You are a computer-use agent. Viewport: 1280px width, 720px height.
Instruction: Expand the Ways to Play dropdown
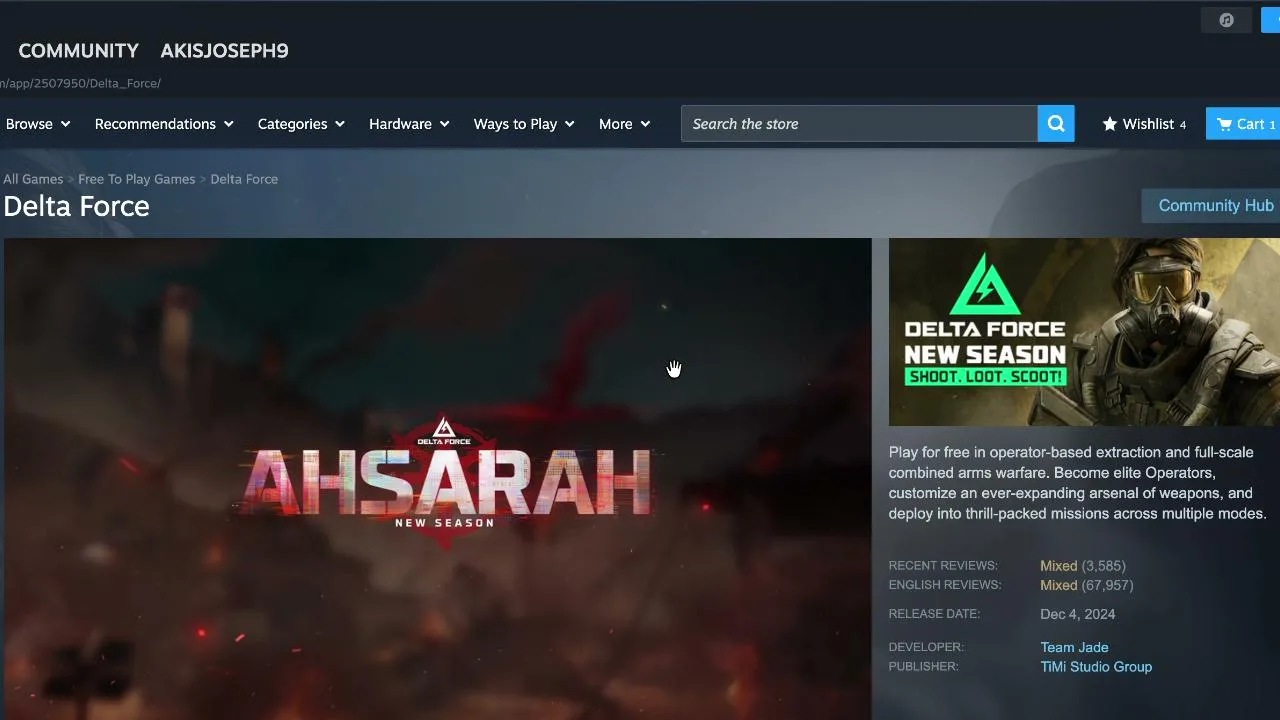(524, 124)
